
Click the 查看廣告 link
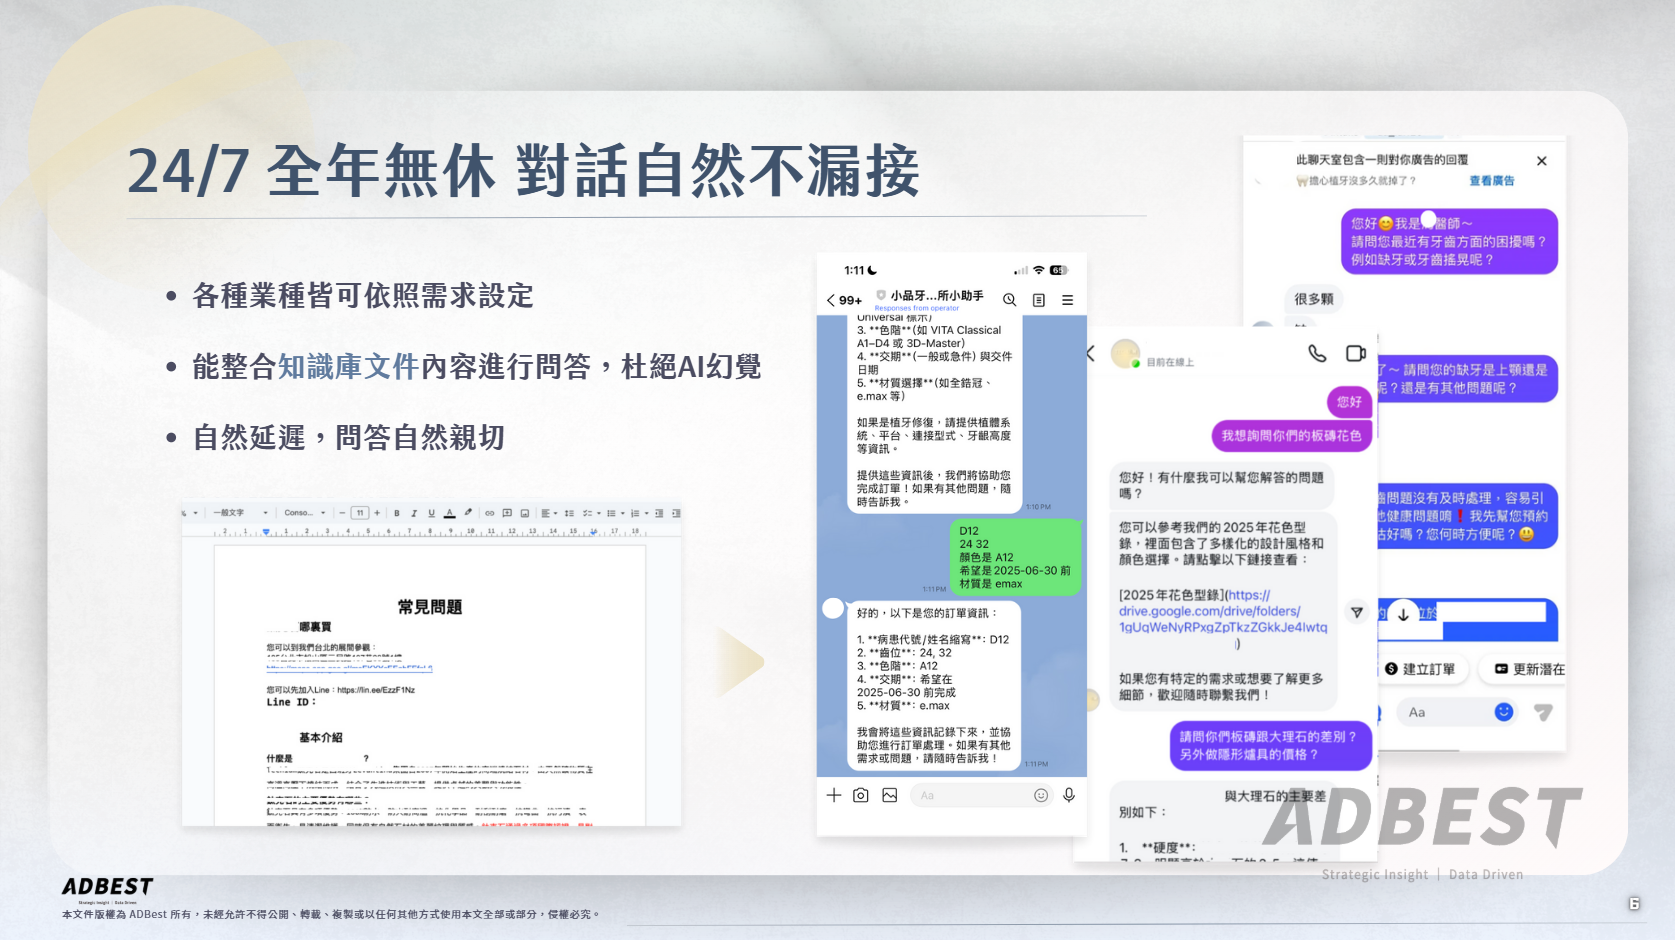tap(1491, 181)
